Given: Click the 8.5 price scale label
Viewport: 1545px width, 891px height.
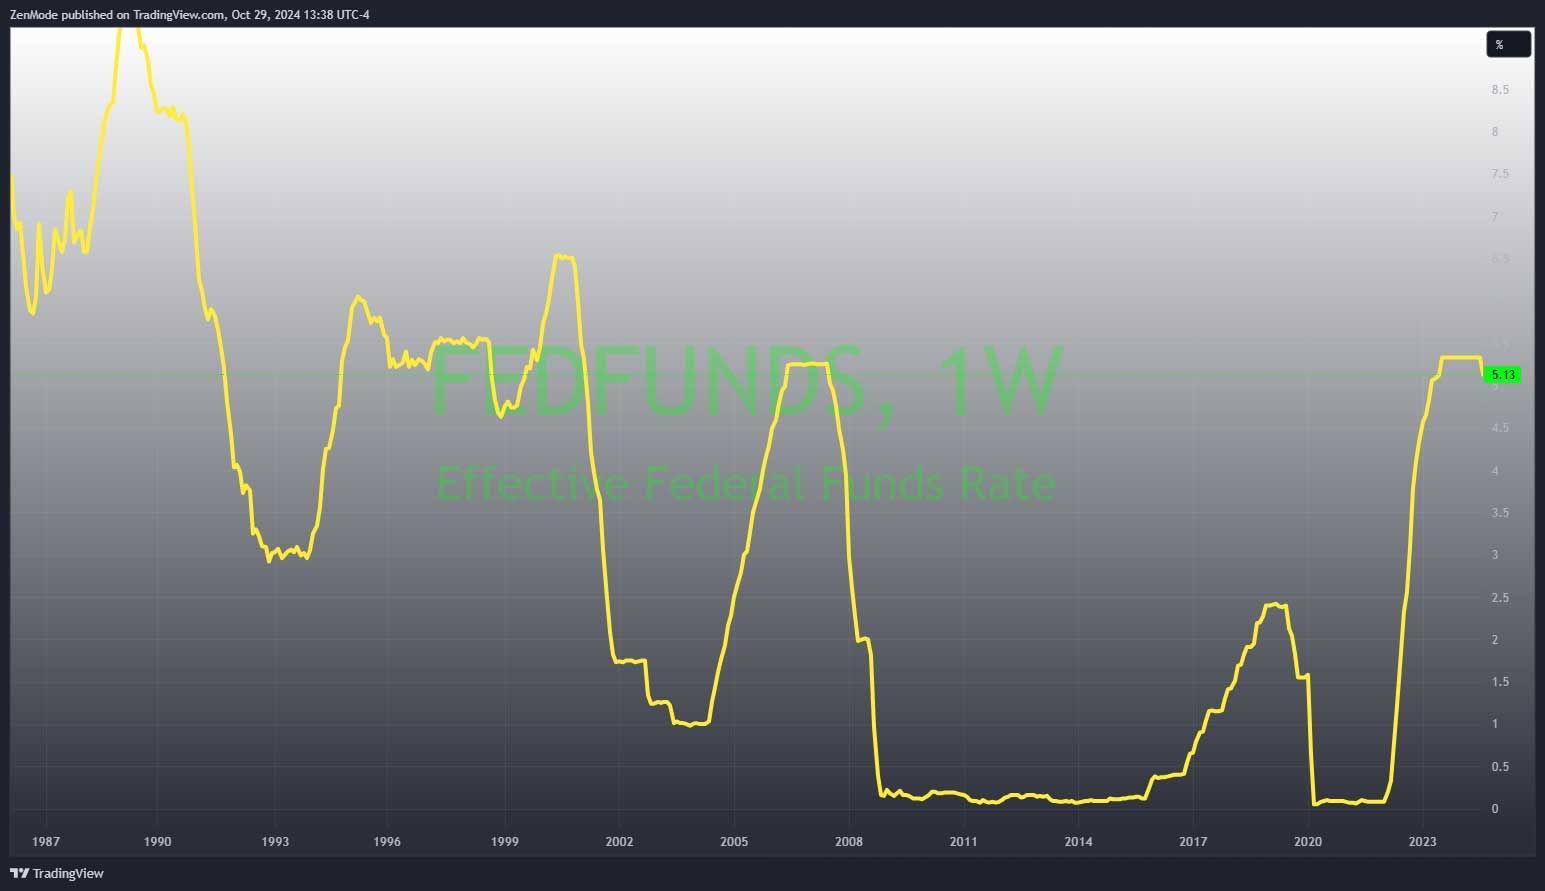Looking at the screenshot, I should (1500, 90).
